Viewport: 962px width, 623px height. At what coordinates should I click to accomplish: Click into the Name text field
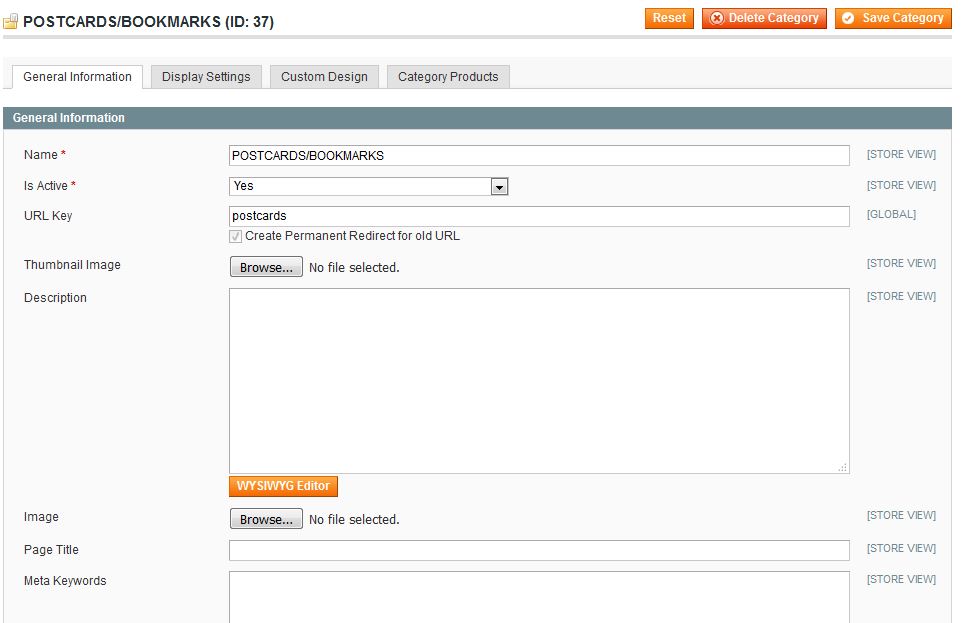538,156
